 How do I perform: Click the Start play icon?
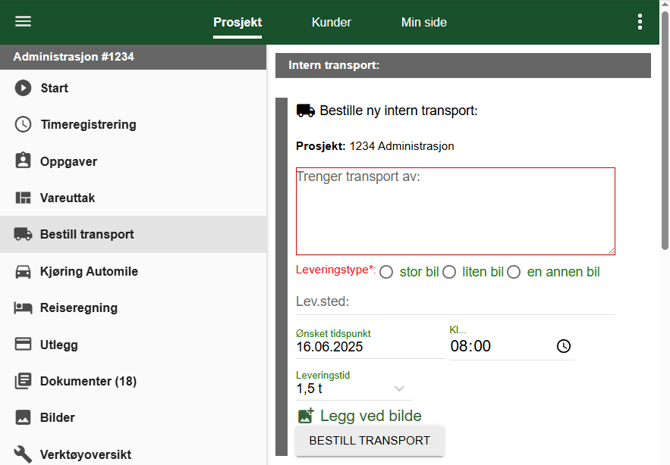(x=23, y=88)
